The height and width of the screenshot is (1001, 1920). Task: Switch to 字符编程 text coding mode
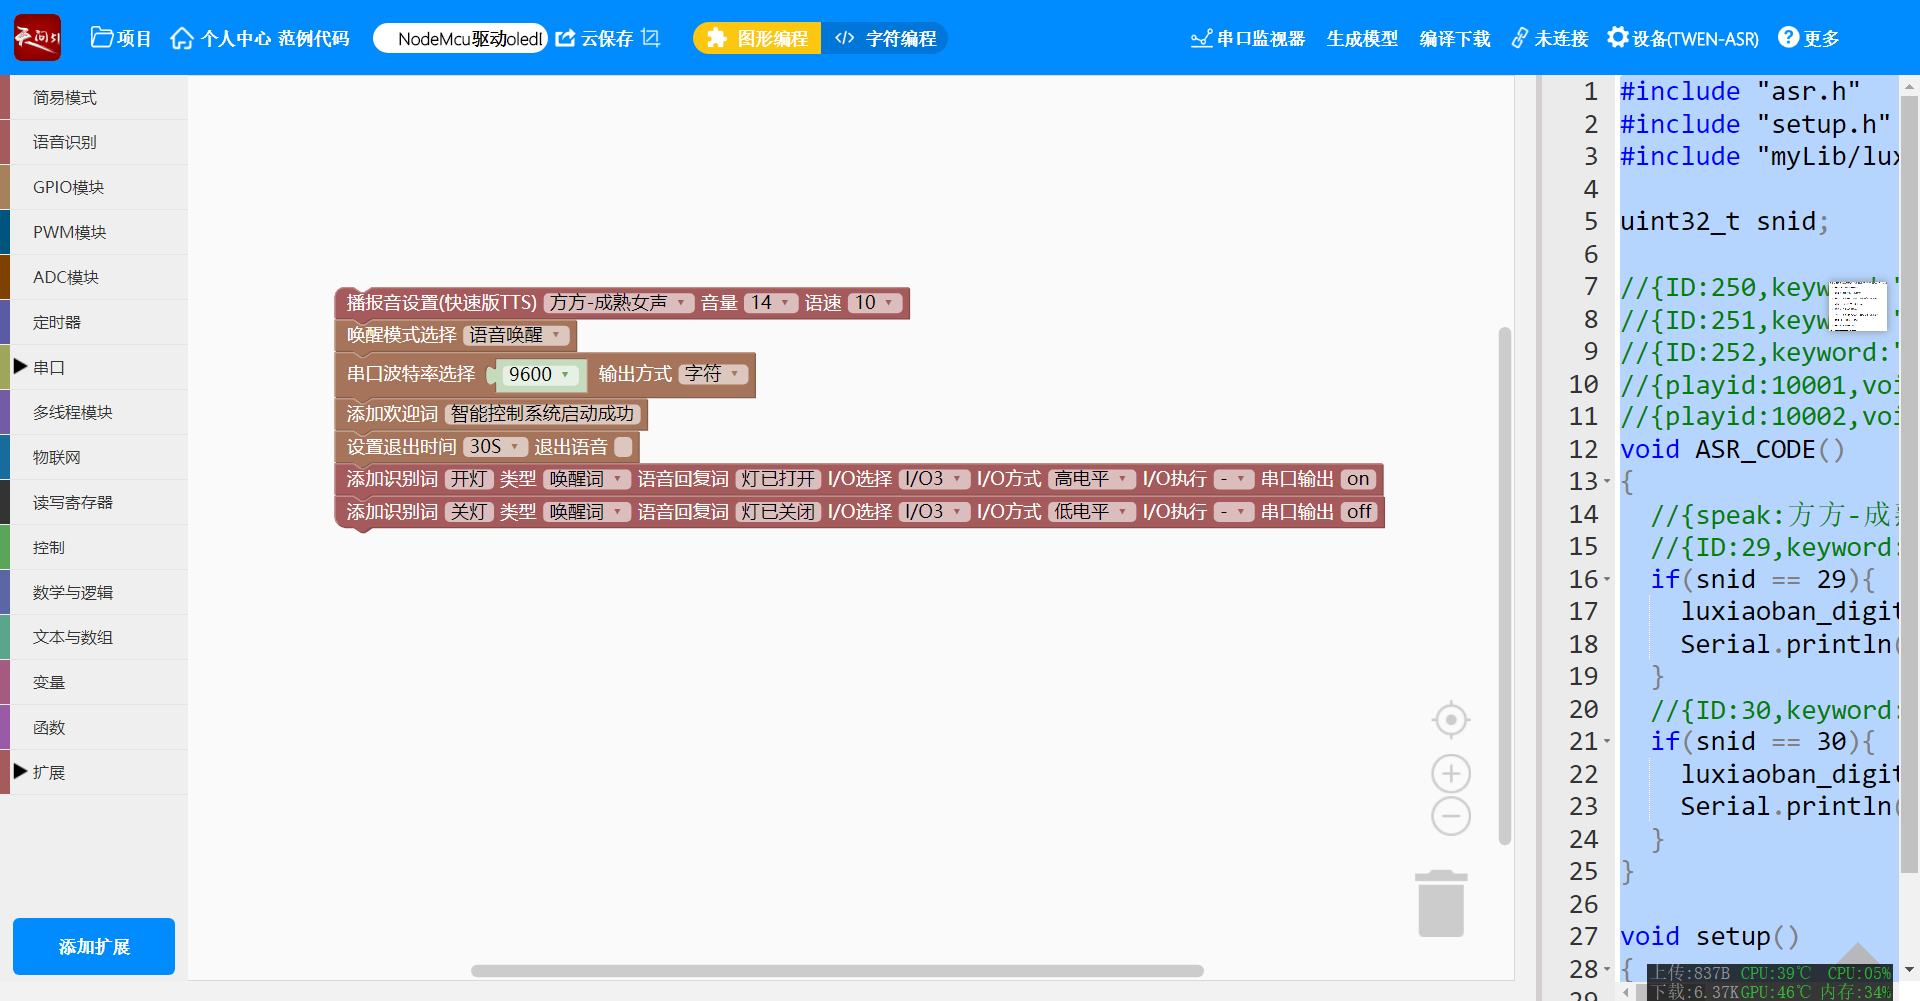(x=886, y=38)
